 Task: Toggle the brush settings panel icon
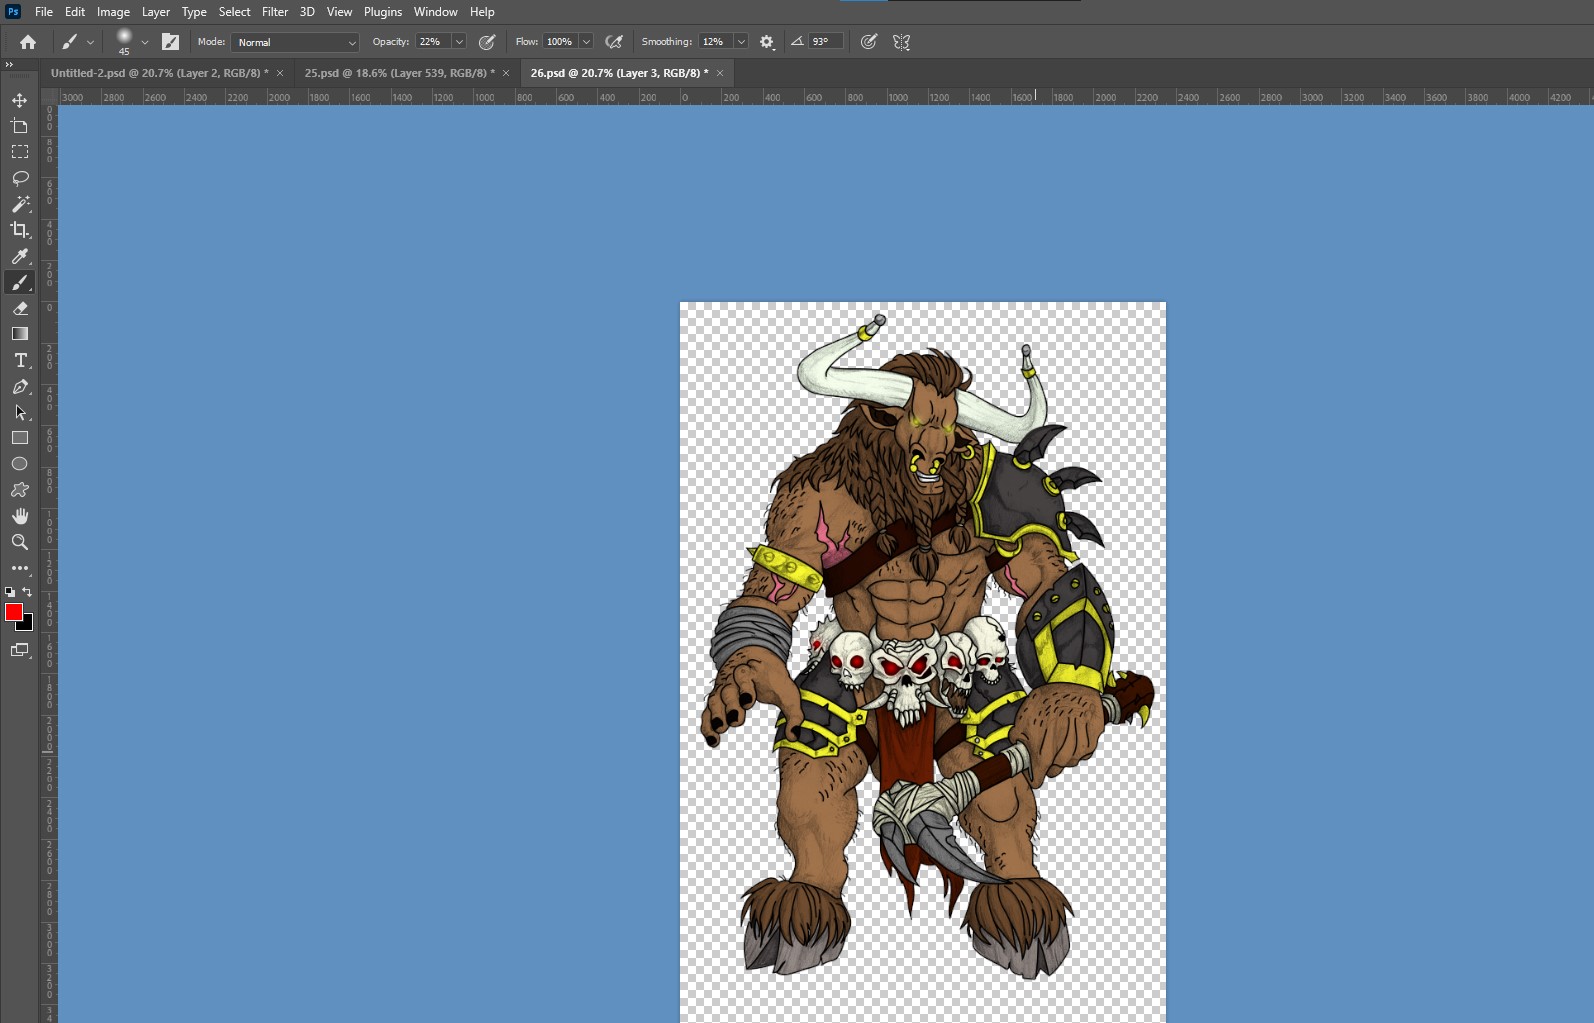point(171,42)
